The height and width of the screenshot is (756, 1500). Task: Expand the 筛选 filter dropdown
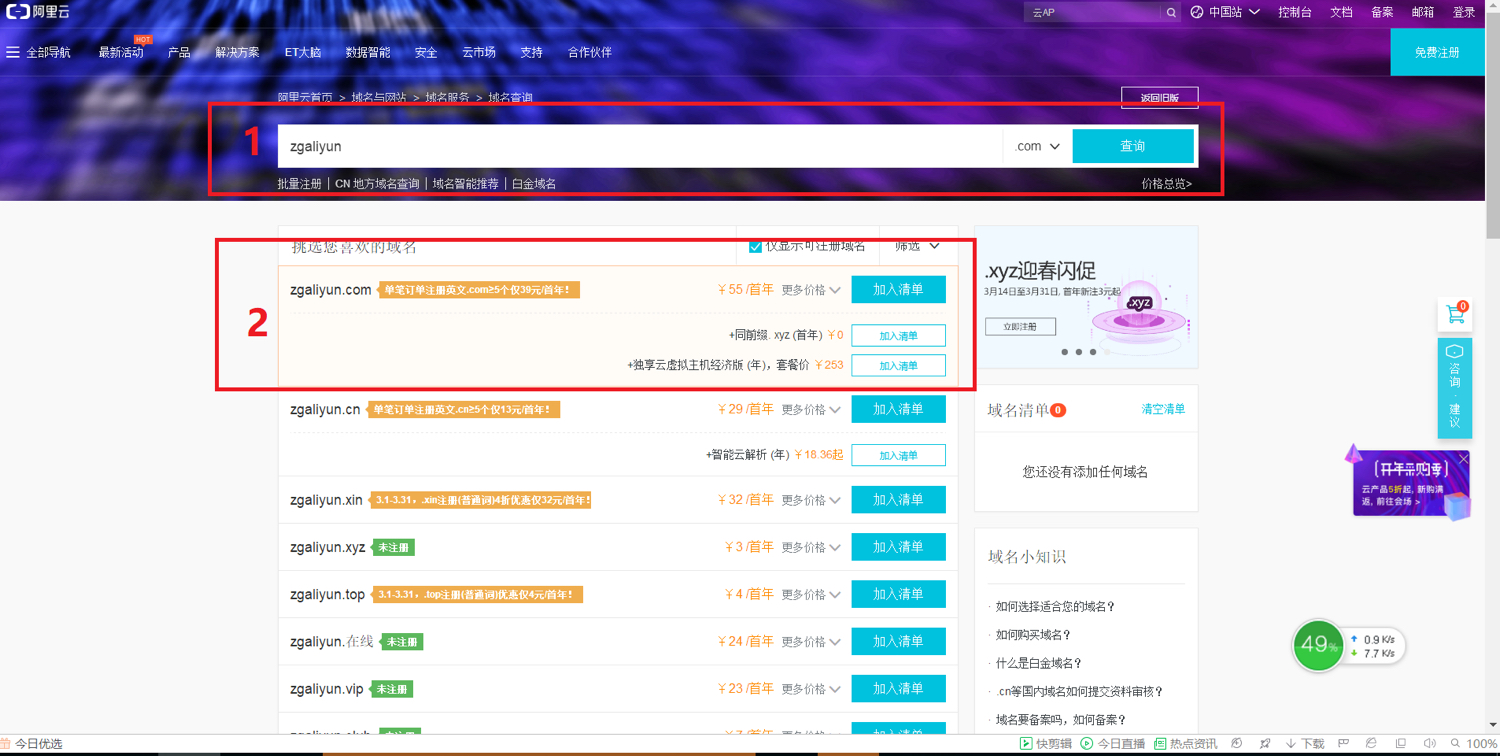click(917, 246)
